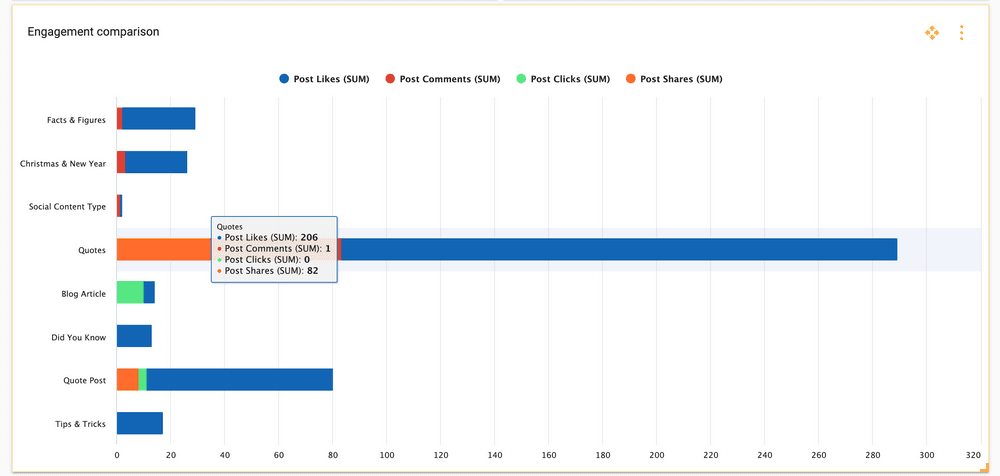Select the blue Quote Post likes segment
This screenshot has height=476, width=1000.
pyautogui.click(x=239, y=379)
